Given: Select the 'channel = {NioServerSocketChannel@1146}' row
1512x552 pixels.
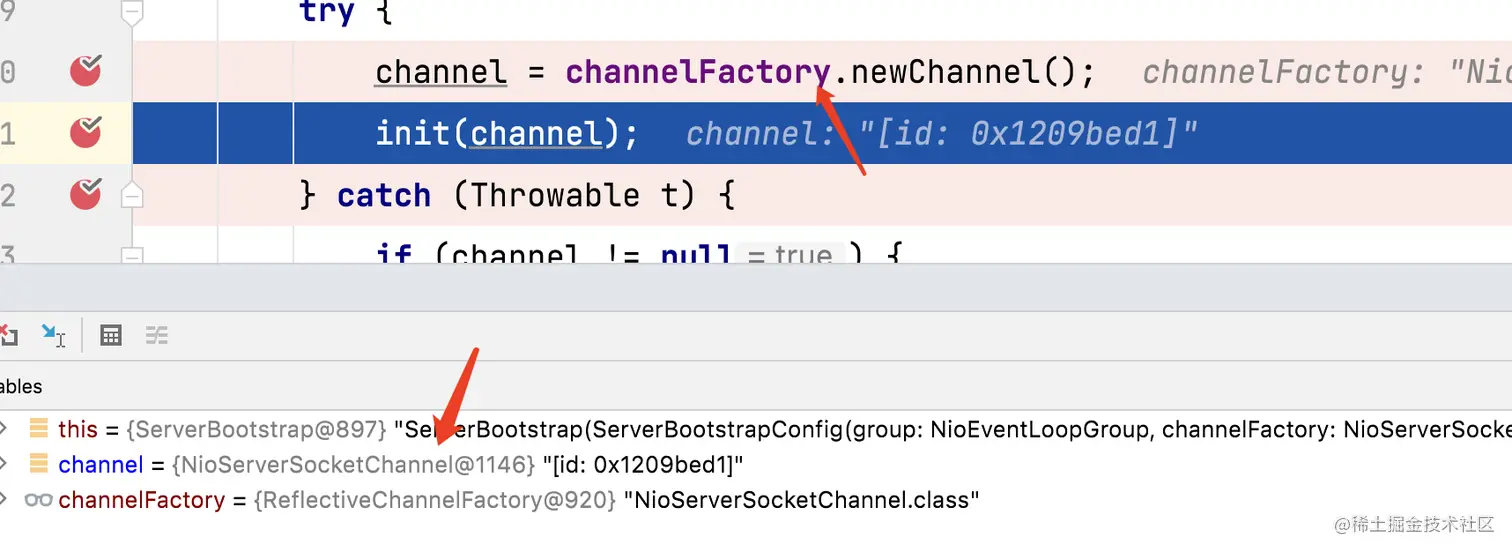Looking at the screenshot, I should tap(756, 465).
